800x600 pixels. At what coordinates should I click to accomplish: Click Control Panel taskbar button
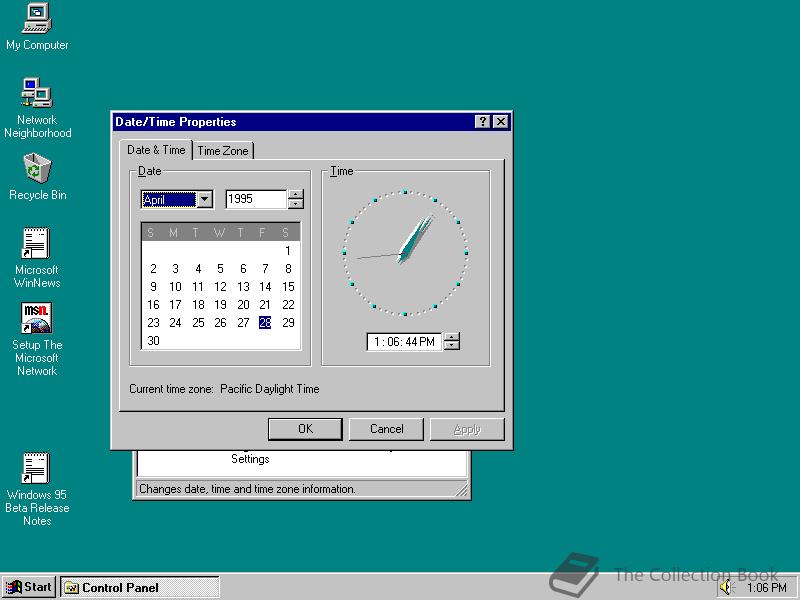140,587
